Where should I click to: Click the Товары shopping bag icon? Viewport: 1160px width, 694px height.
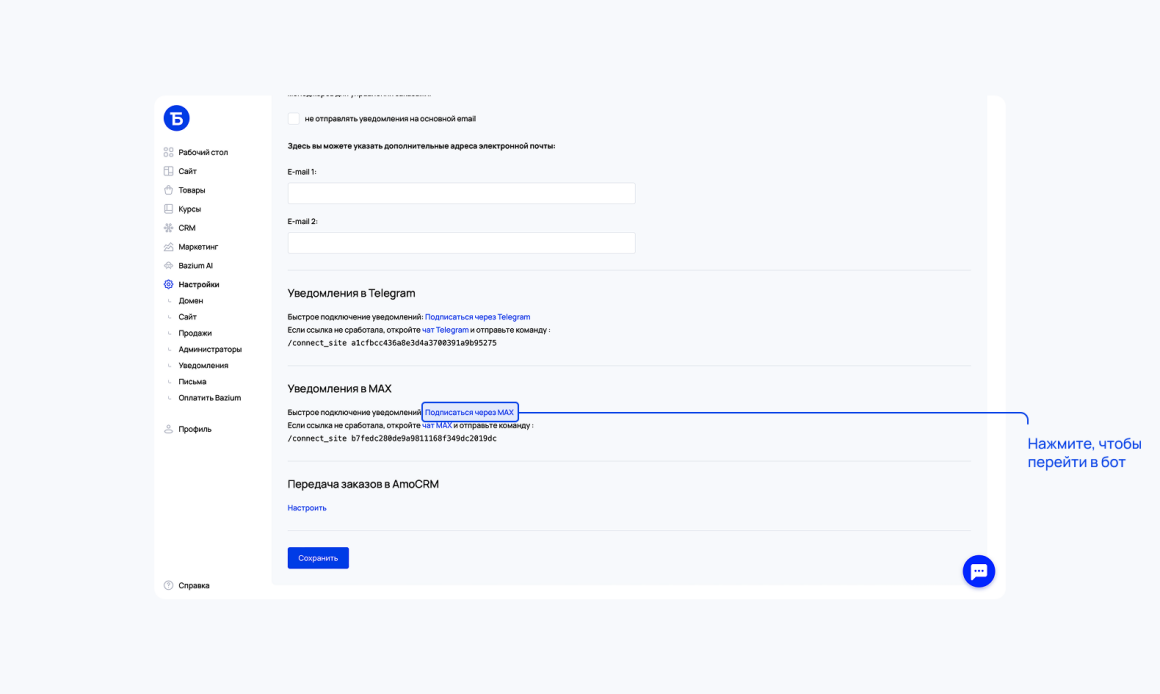(169, 190)
